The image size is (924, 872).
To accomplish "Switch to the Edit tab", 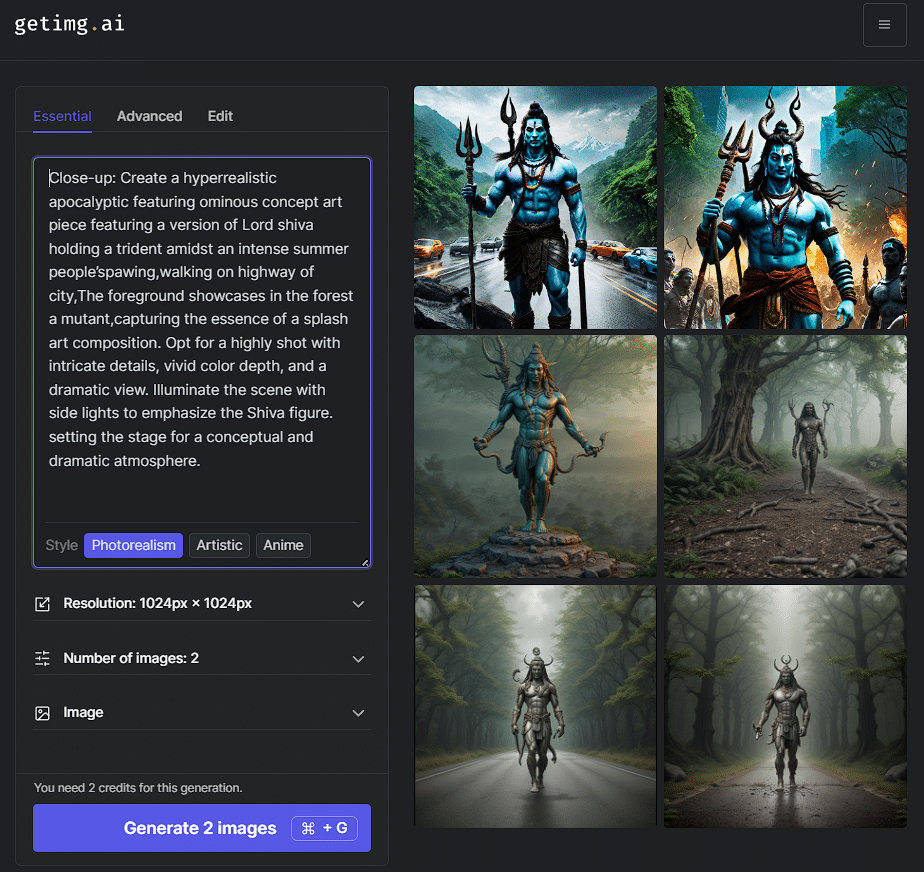I will [x=220, y=116].
